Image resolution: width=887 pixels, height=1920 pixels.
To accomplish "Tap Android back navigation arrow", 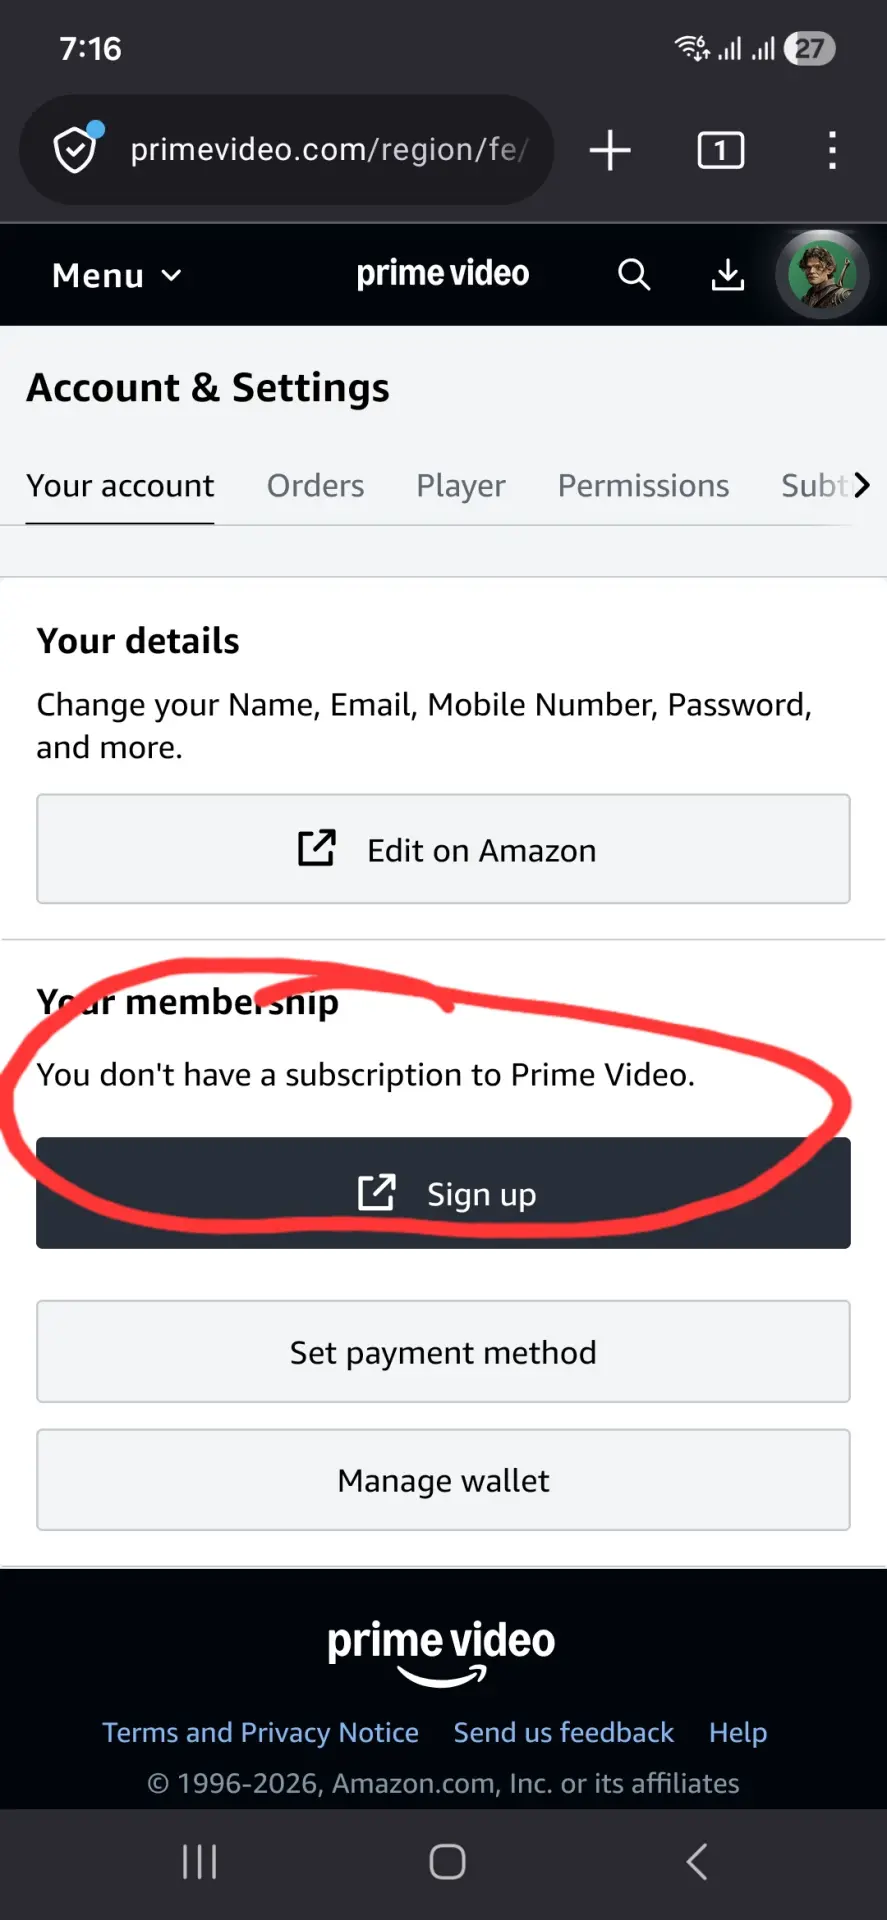I will [x=697, y=1862].
